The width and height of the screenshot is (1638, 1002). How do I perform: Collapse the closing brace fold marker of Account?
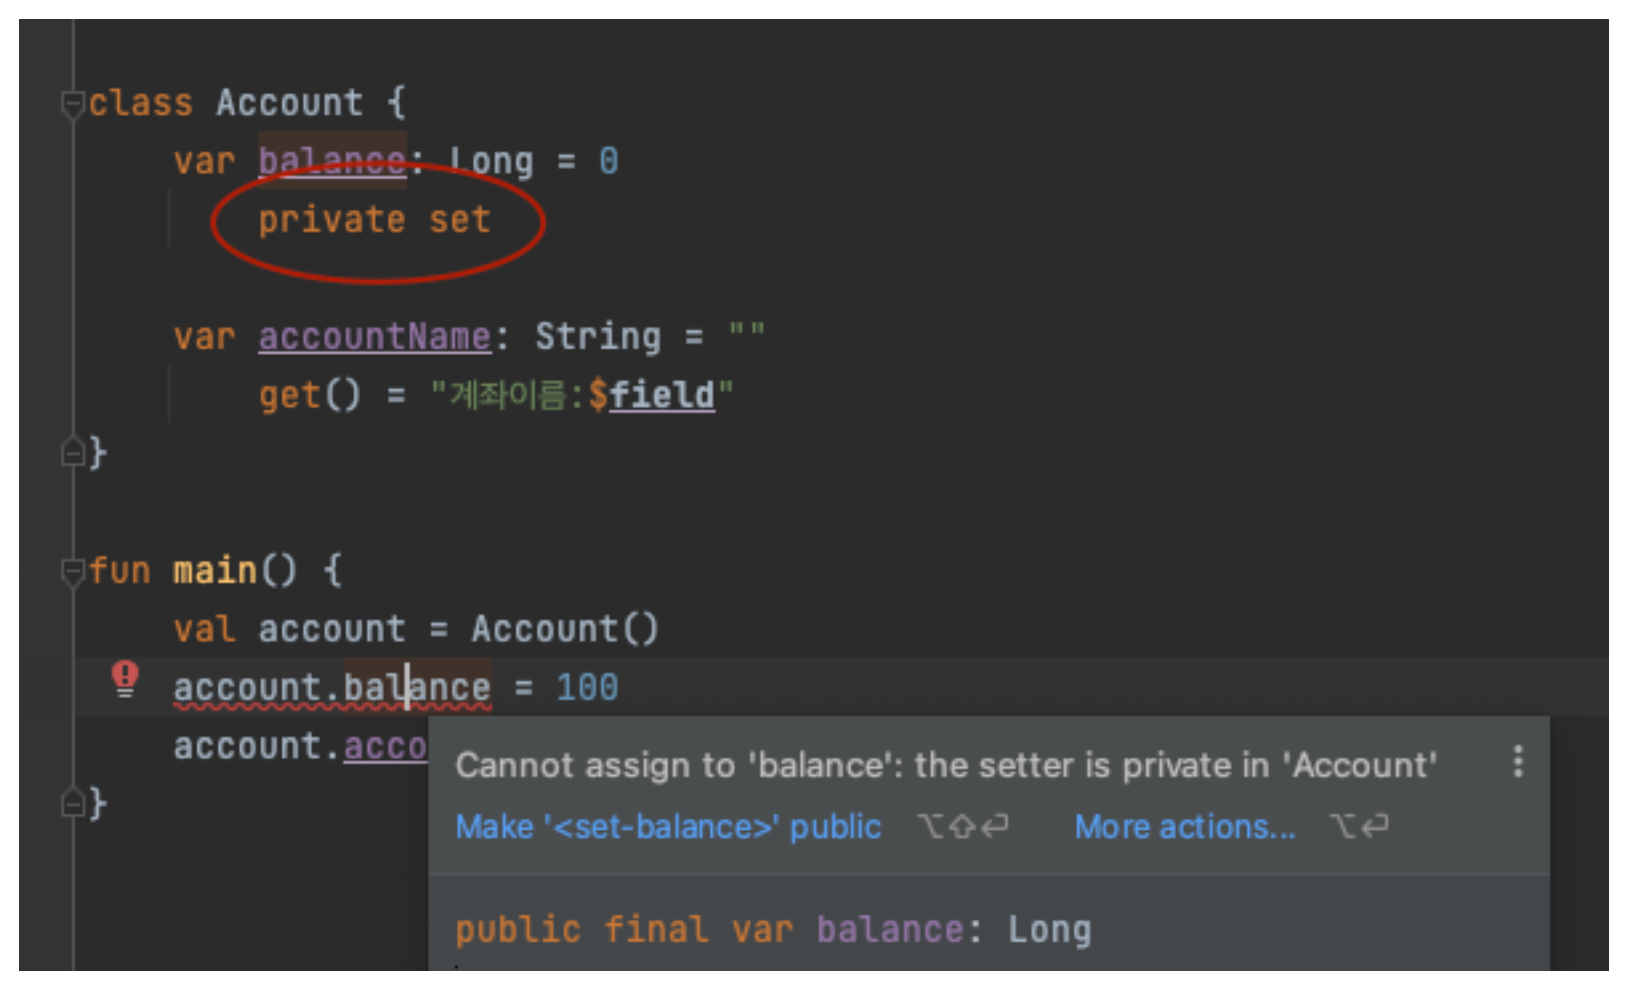coord(72,453)
